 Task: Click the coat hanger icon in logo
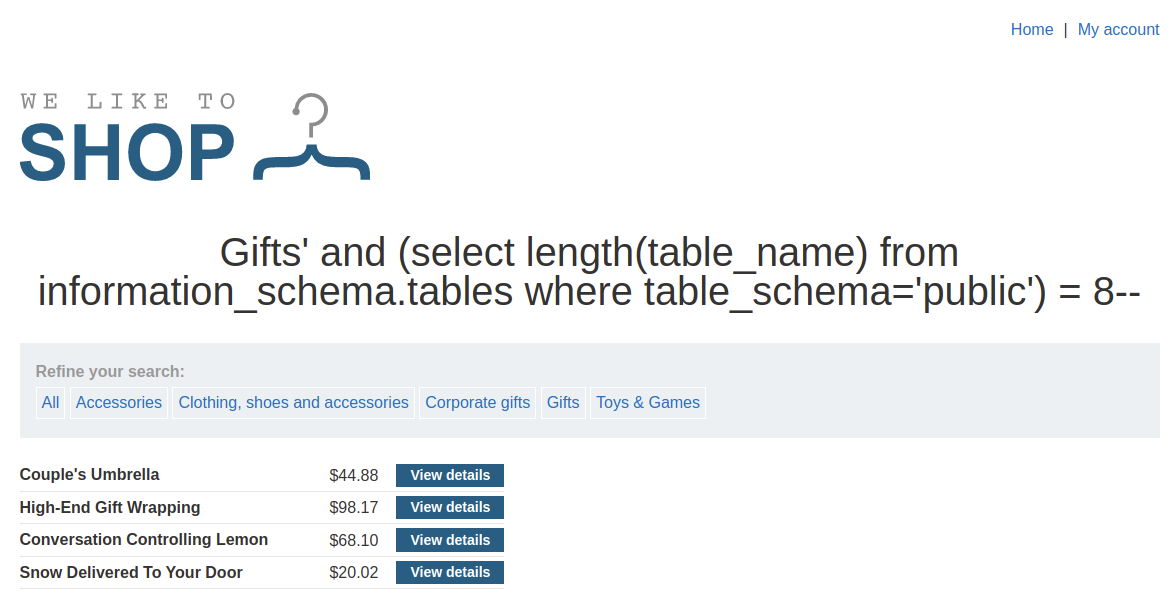tap(312, 140)
